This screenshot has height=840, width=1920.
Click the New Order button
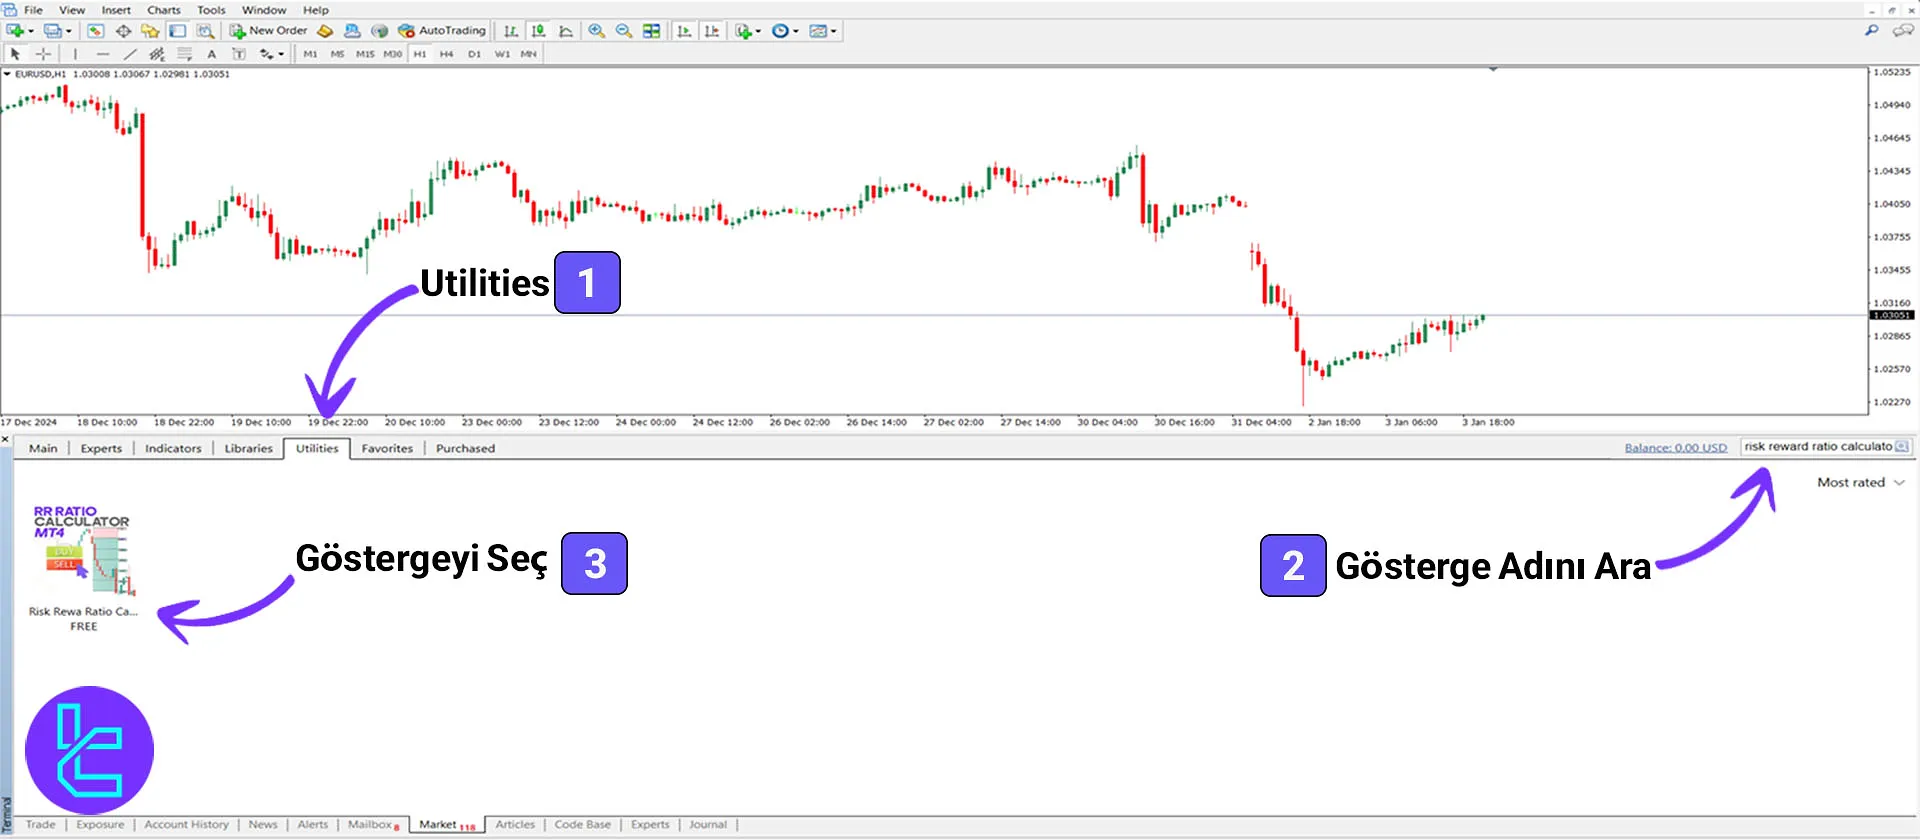tap(268, 31)
